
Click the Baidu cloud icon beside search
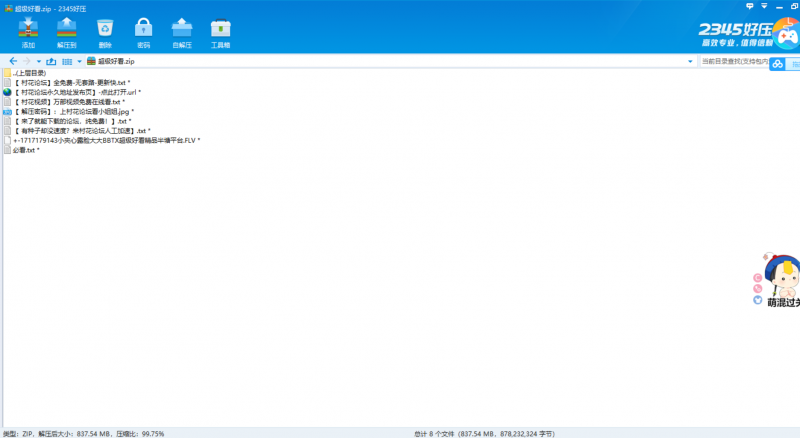coord(777,65)
